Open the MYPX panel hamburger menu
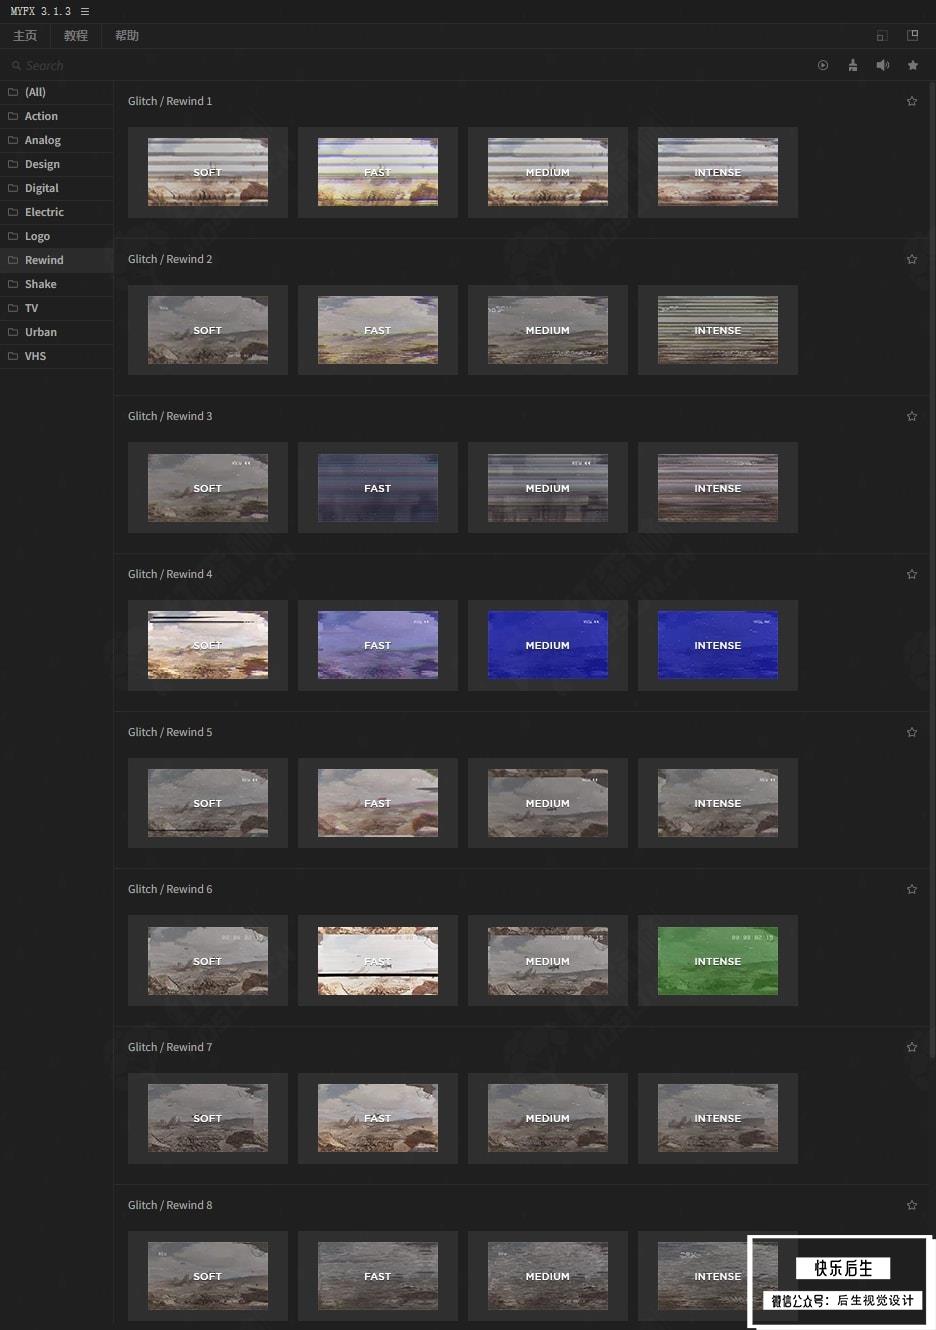 pos(85,11)
